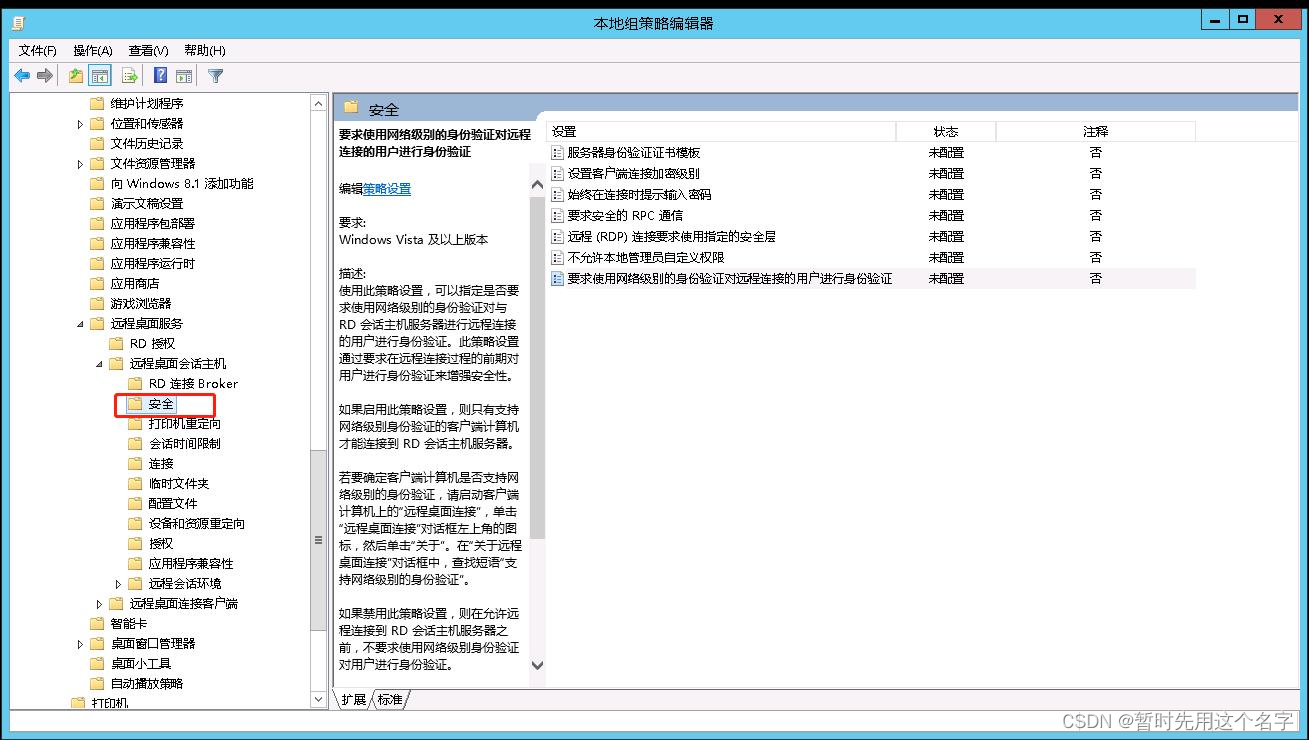The image size is (1309, 740).
Task: Click the forward navigation arrow icon
Action: pyautogui.click(x=45, y=75)
